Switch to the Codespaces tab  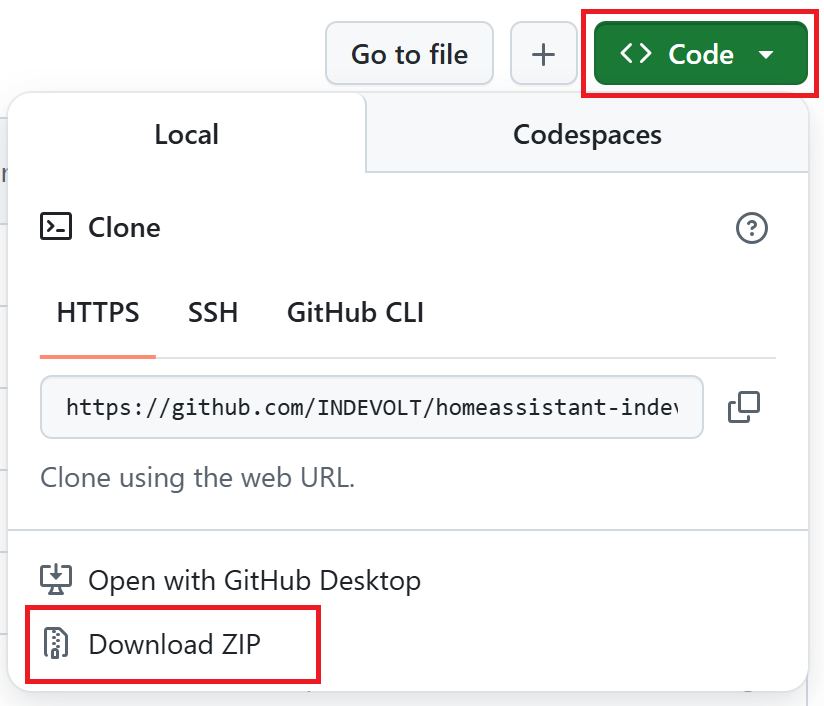pos(587,134)
